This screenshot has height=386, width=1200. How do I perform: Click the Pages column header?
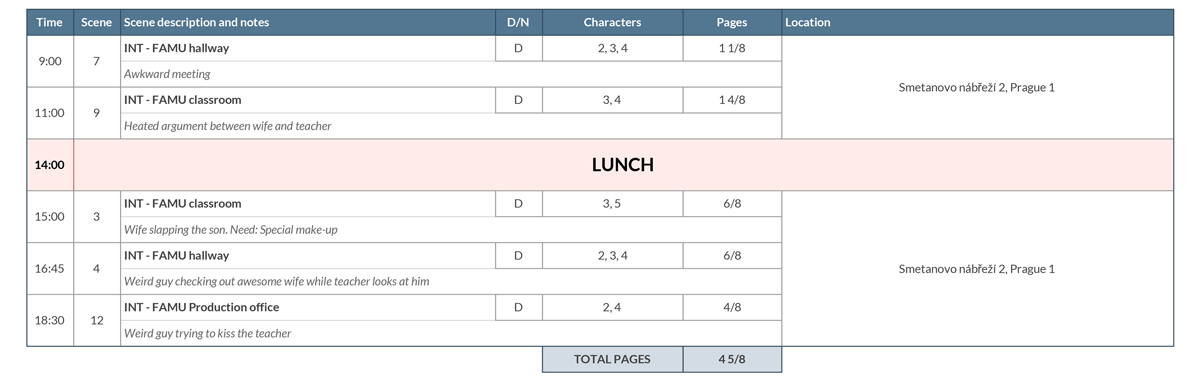pyautogui.click(x=732, y=22)
